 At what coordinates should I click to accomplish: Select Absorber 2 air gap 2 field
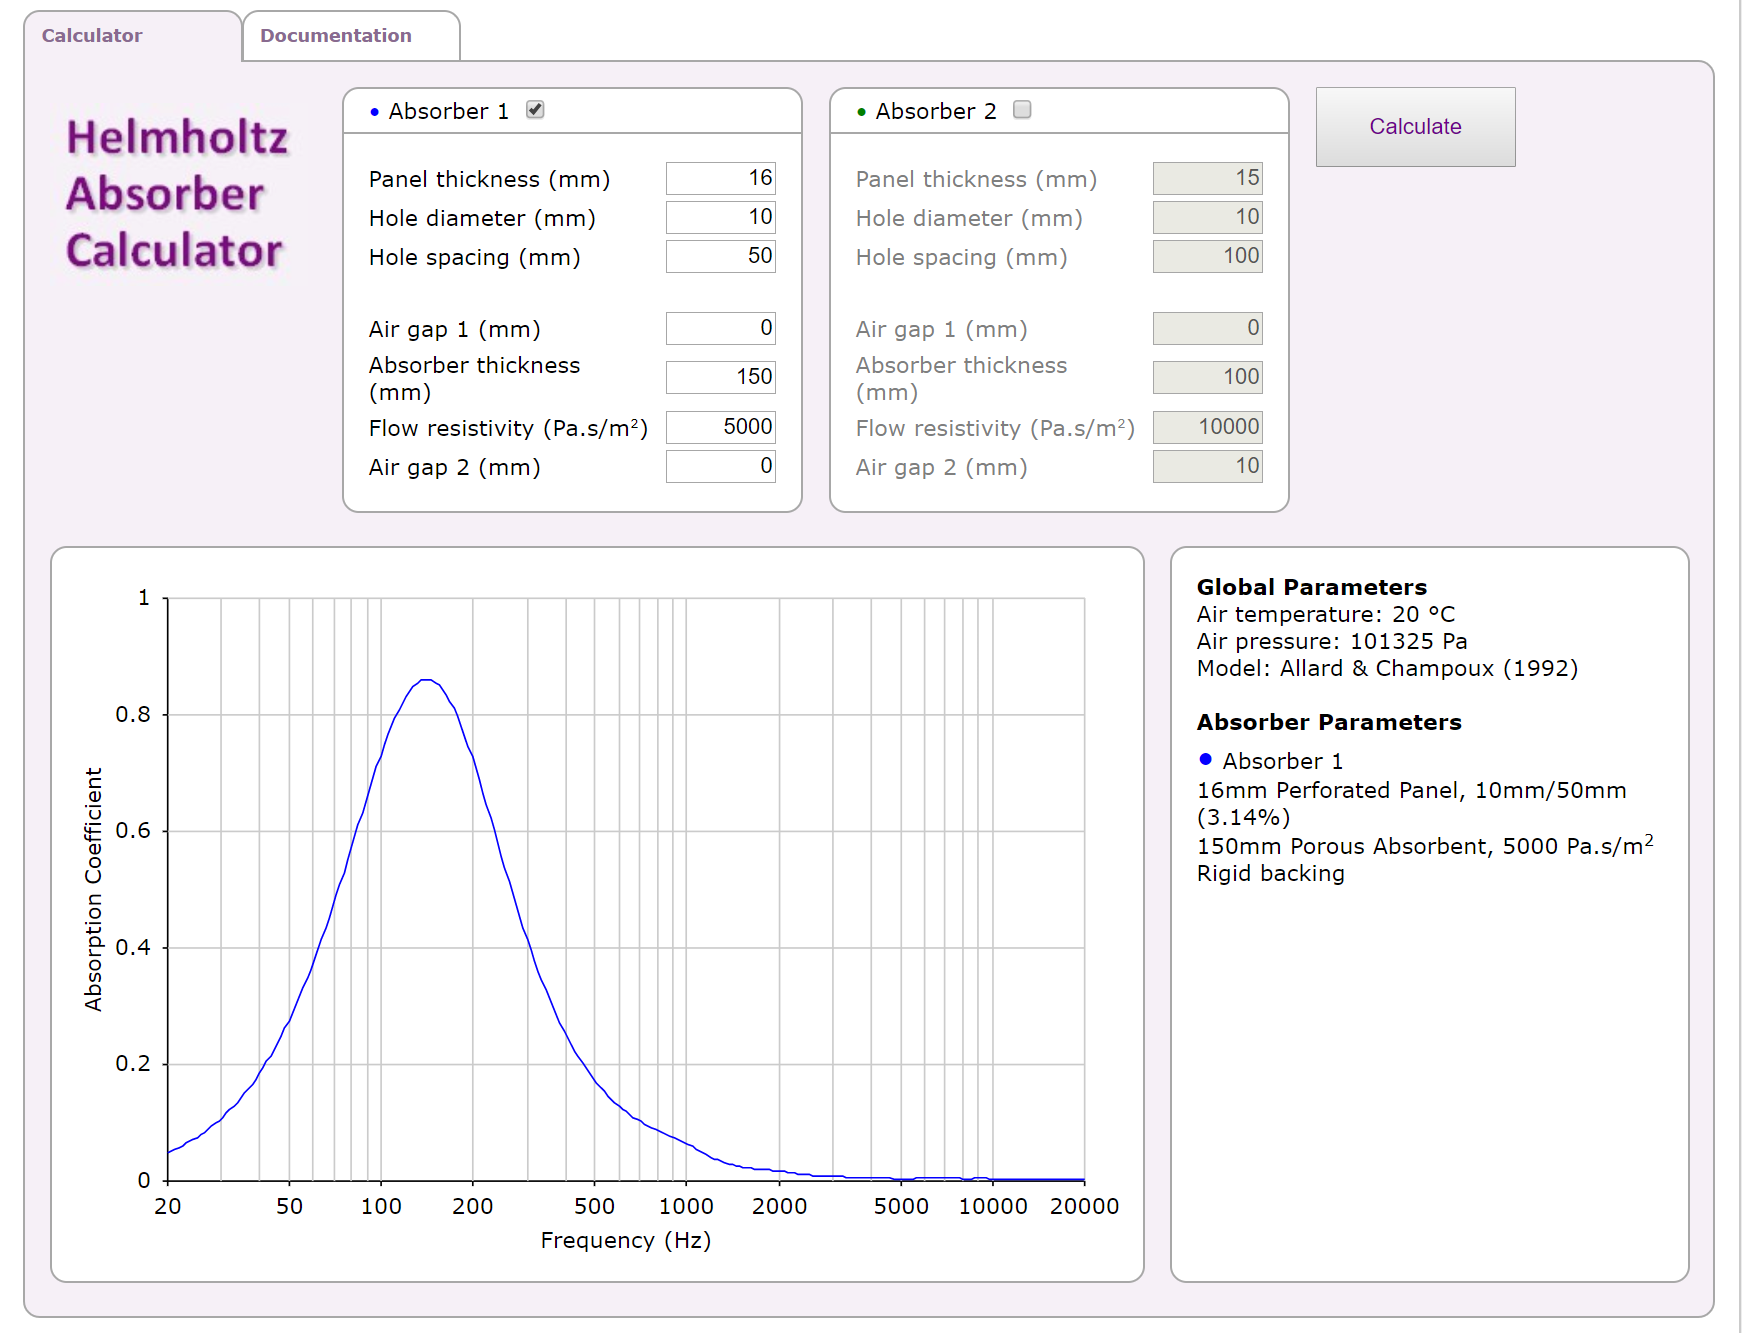pyautogui.click(x=1208, y=466)
